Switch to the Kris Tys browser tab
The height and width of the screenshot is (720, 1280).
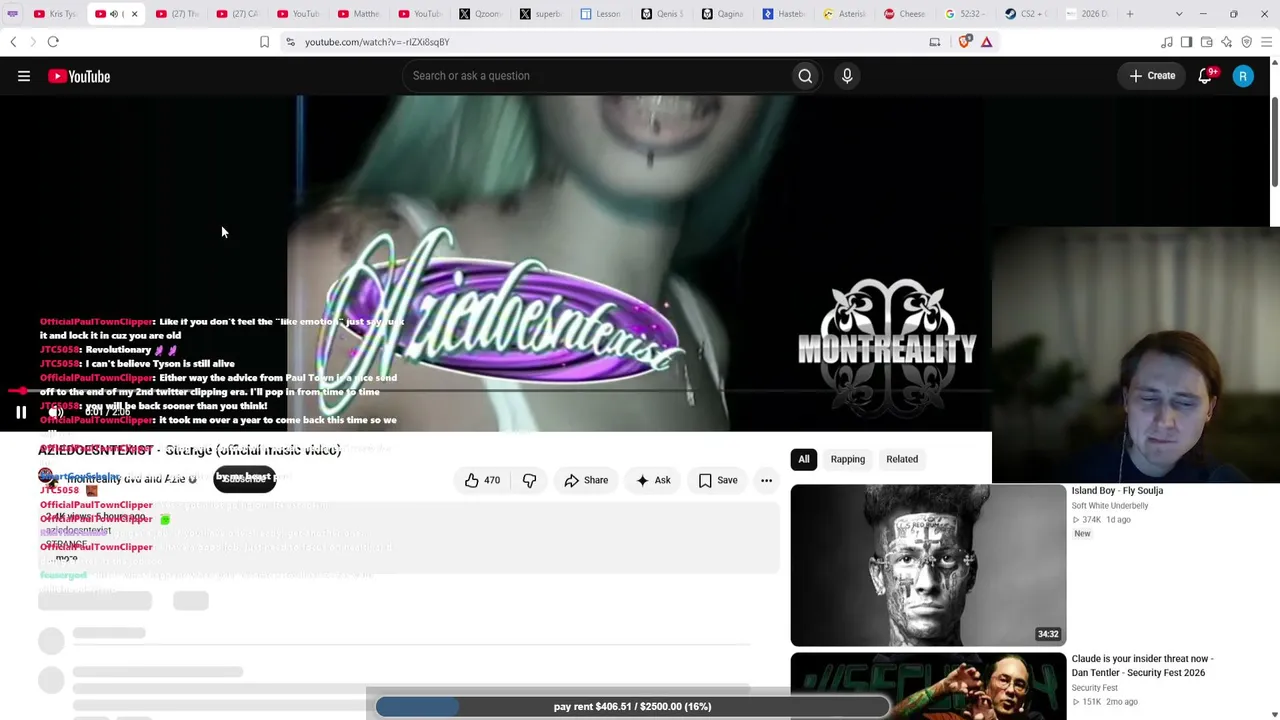[x=55, y=14]
